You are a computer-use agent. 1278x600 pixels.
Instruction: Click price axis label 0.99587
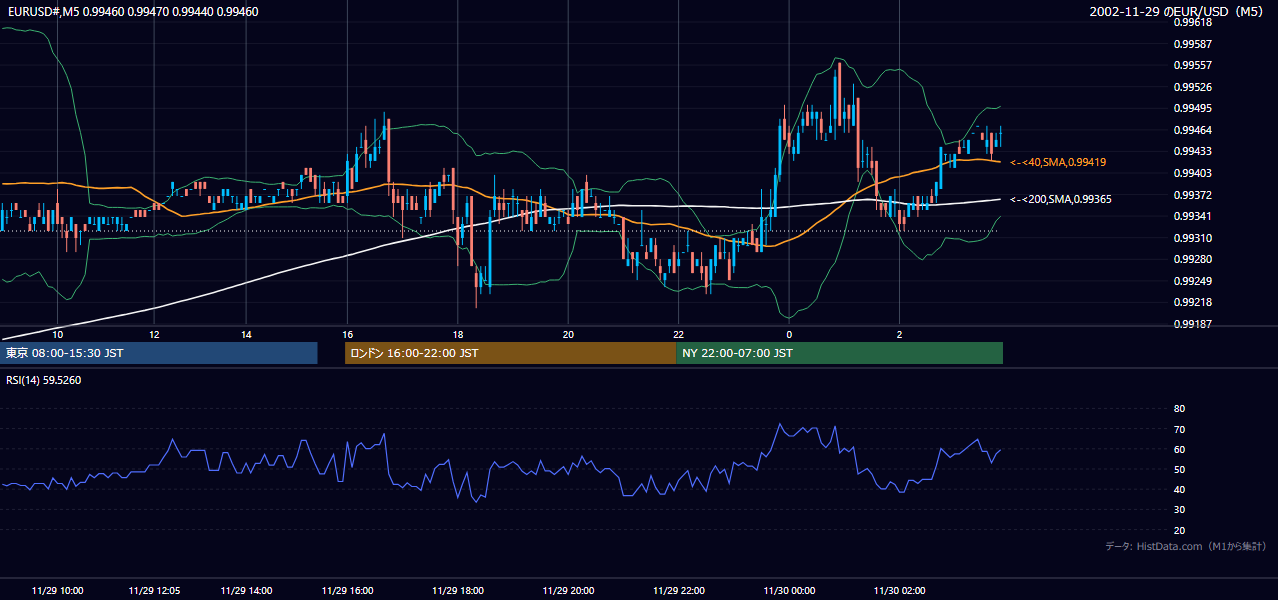pos(1192,44)
